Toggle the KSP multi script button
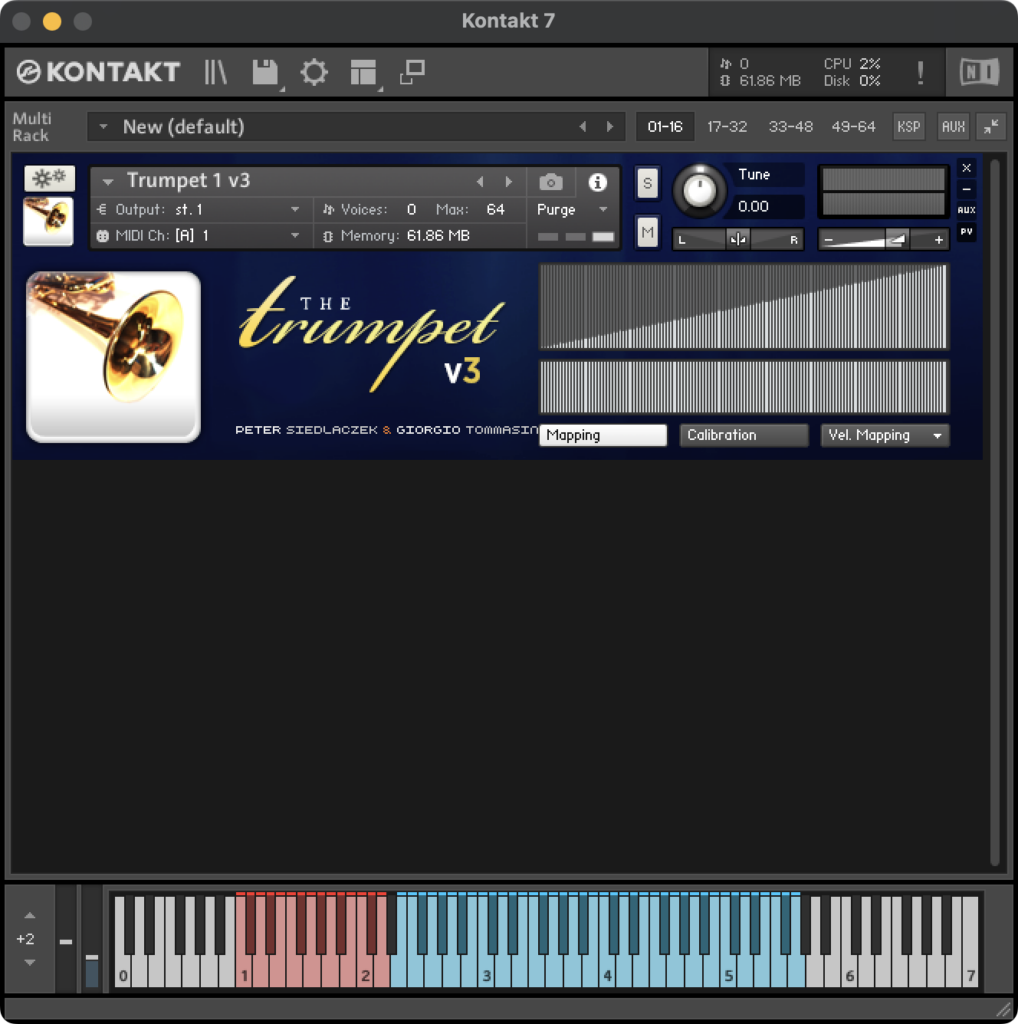This screenshot has width=1018, height=1024. (x=908, y=126)
